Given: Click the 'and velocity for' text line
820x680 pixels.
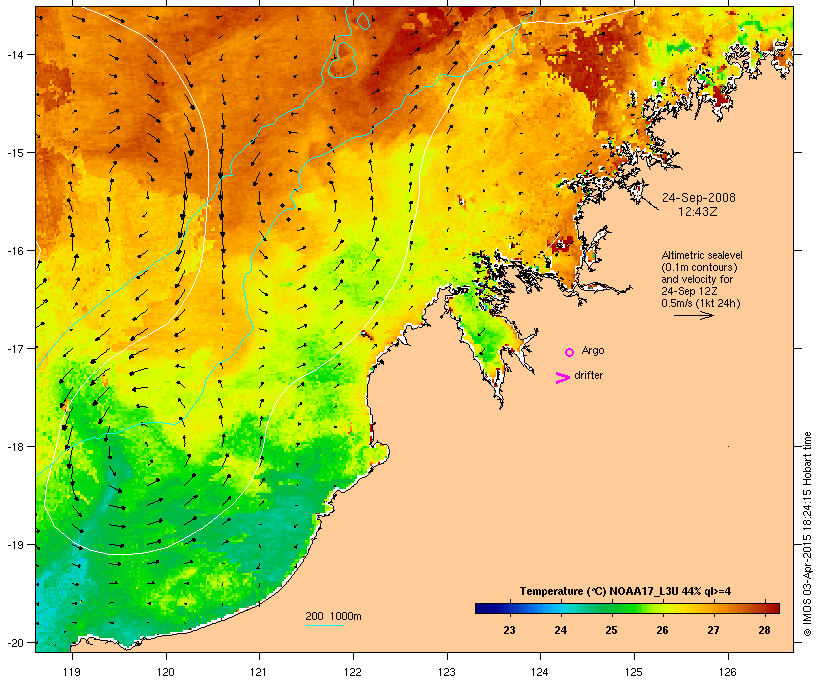Looking at the screenshot, I should tap(697, 279).
